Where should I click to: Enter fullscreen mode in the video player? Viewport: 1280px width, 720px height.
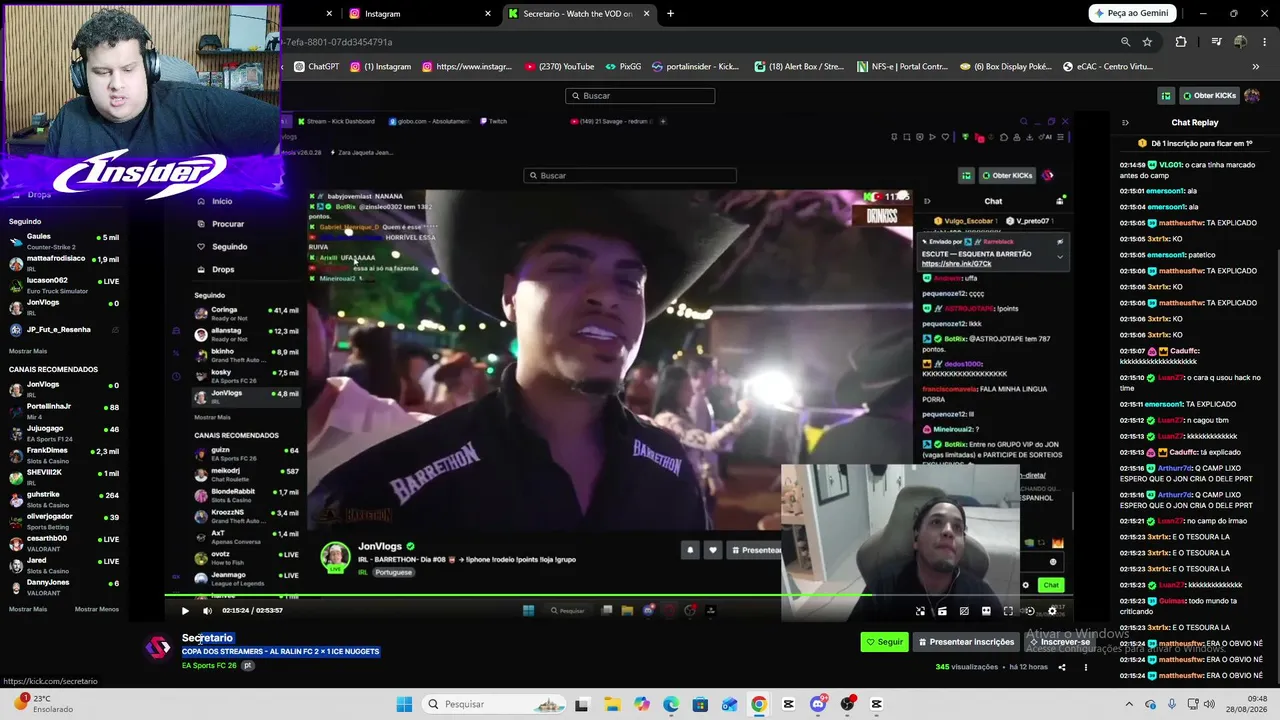point(1008,611)
